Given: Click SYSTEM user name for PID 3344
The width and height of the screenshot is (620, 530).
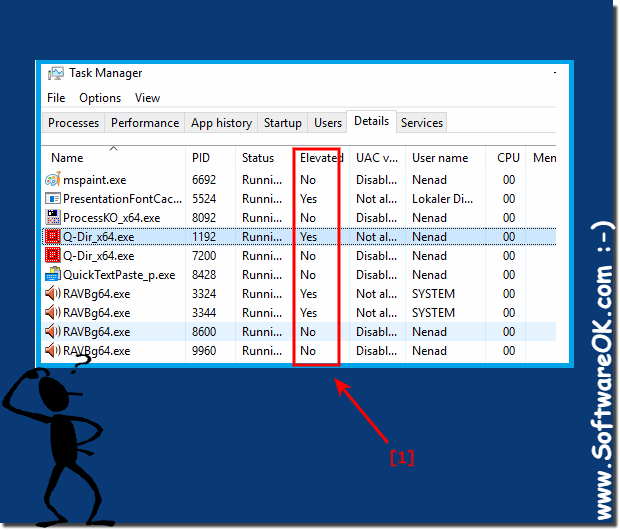Looking at the screenshot, I should point(433,313).
